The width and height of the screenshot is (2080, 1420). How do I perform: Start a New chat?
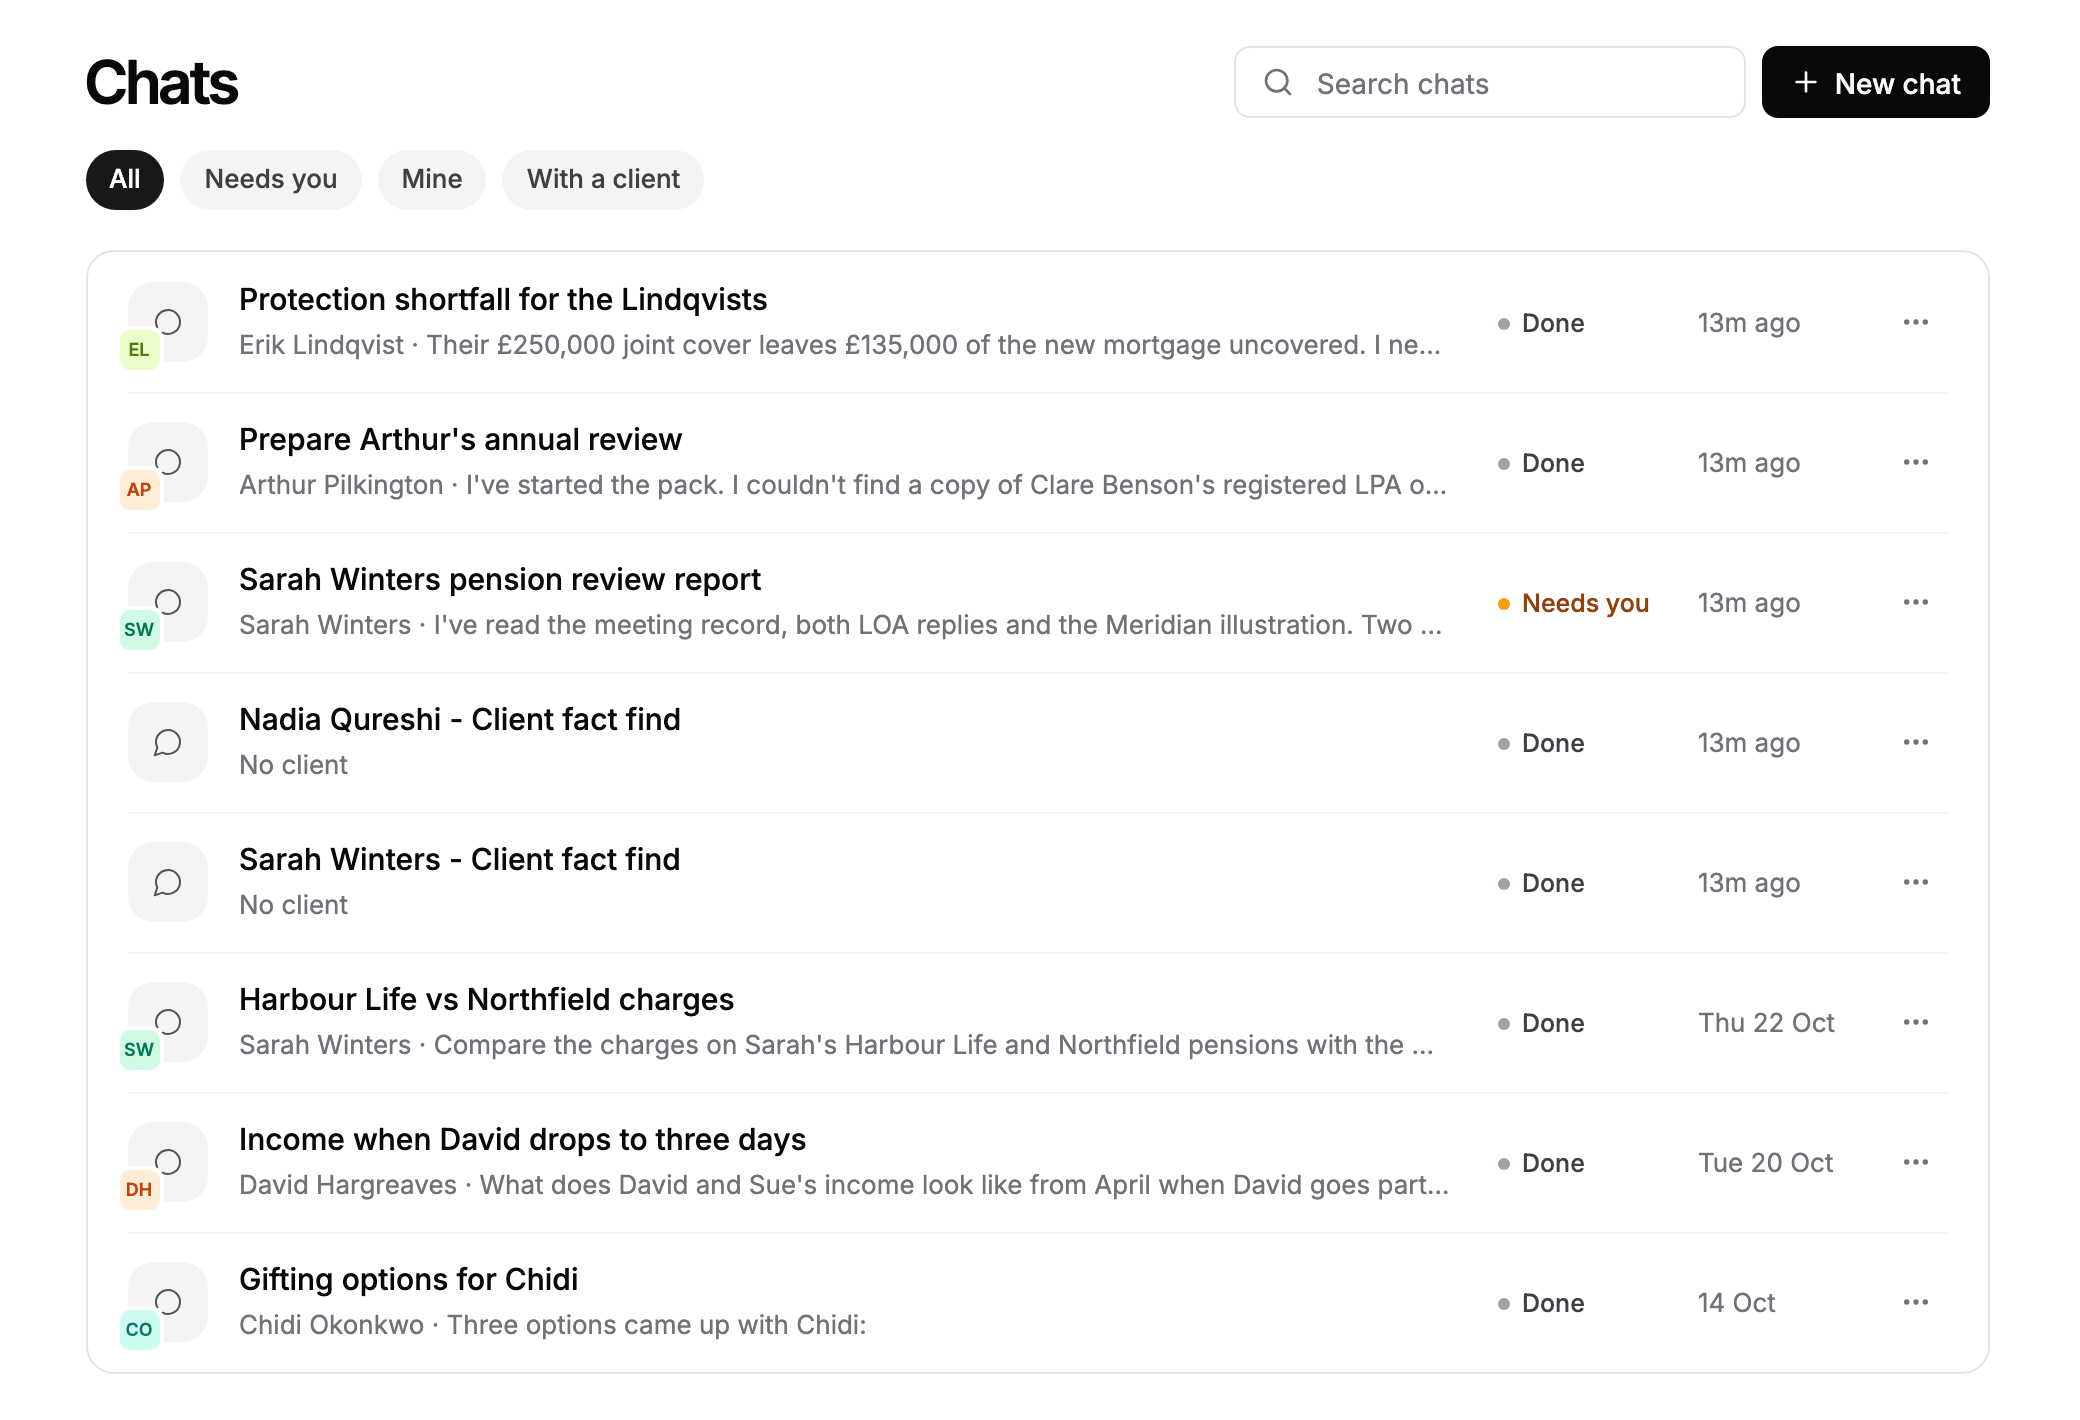tap(1876, 82)
